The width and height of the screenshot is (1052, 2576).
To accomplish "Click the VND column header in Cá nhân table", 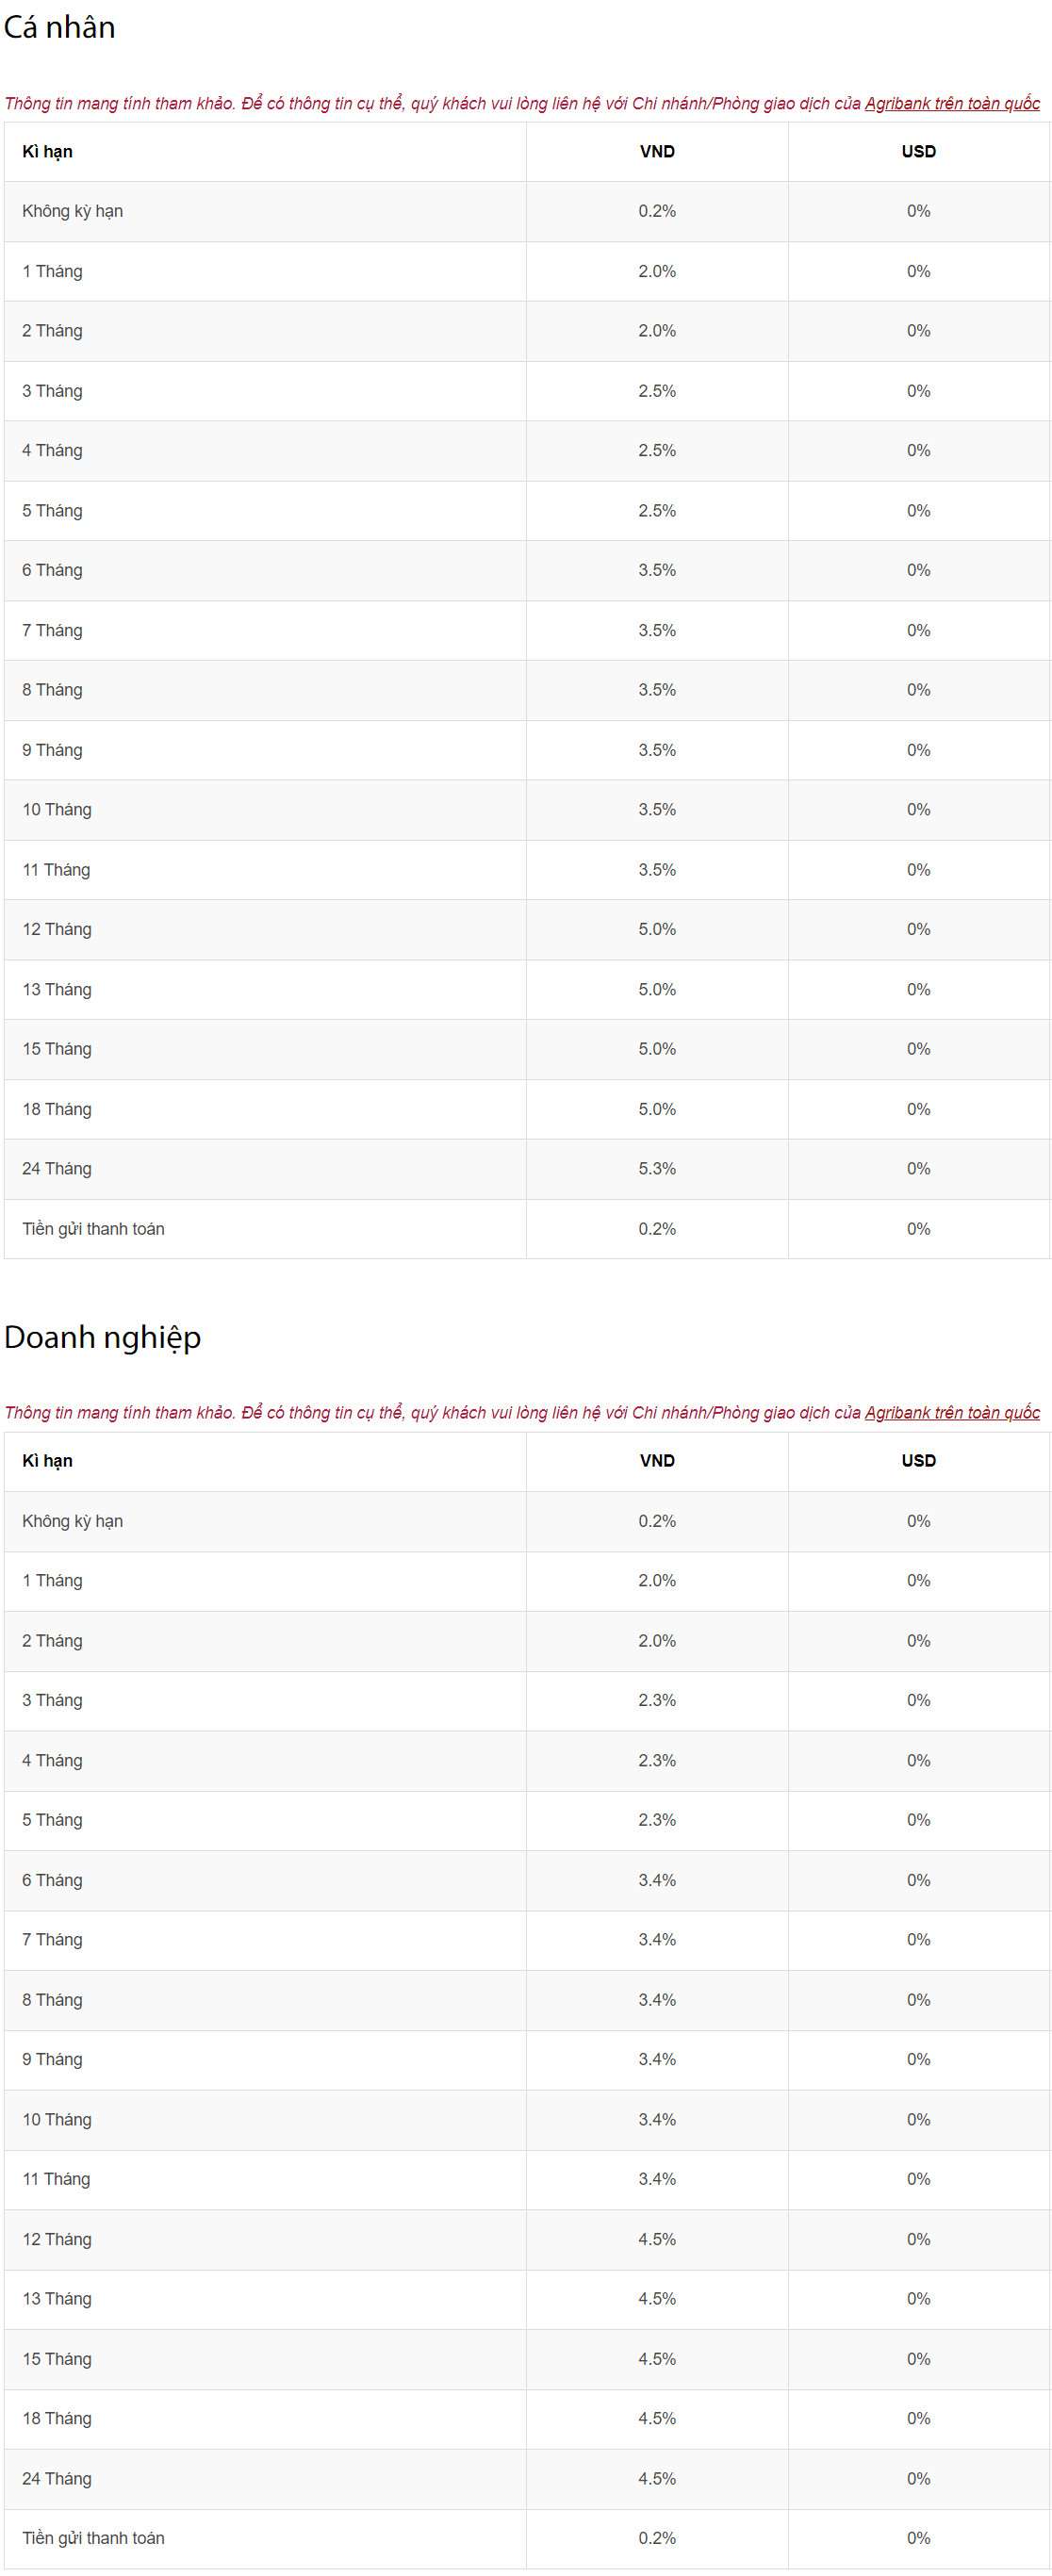I will pos(657,152).
